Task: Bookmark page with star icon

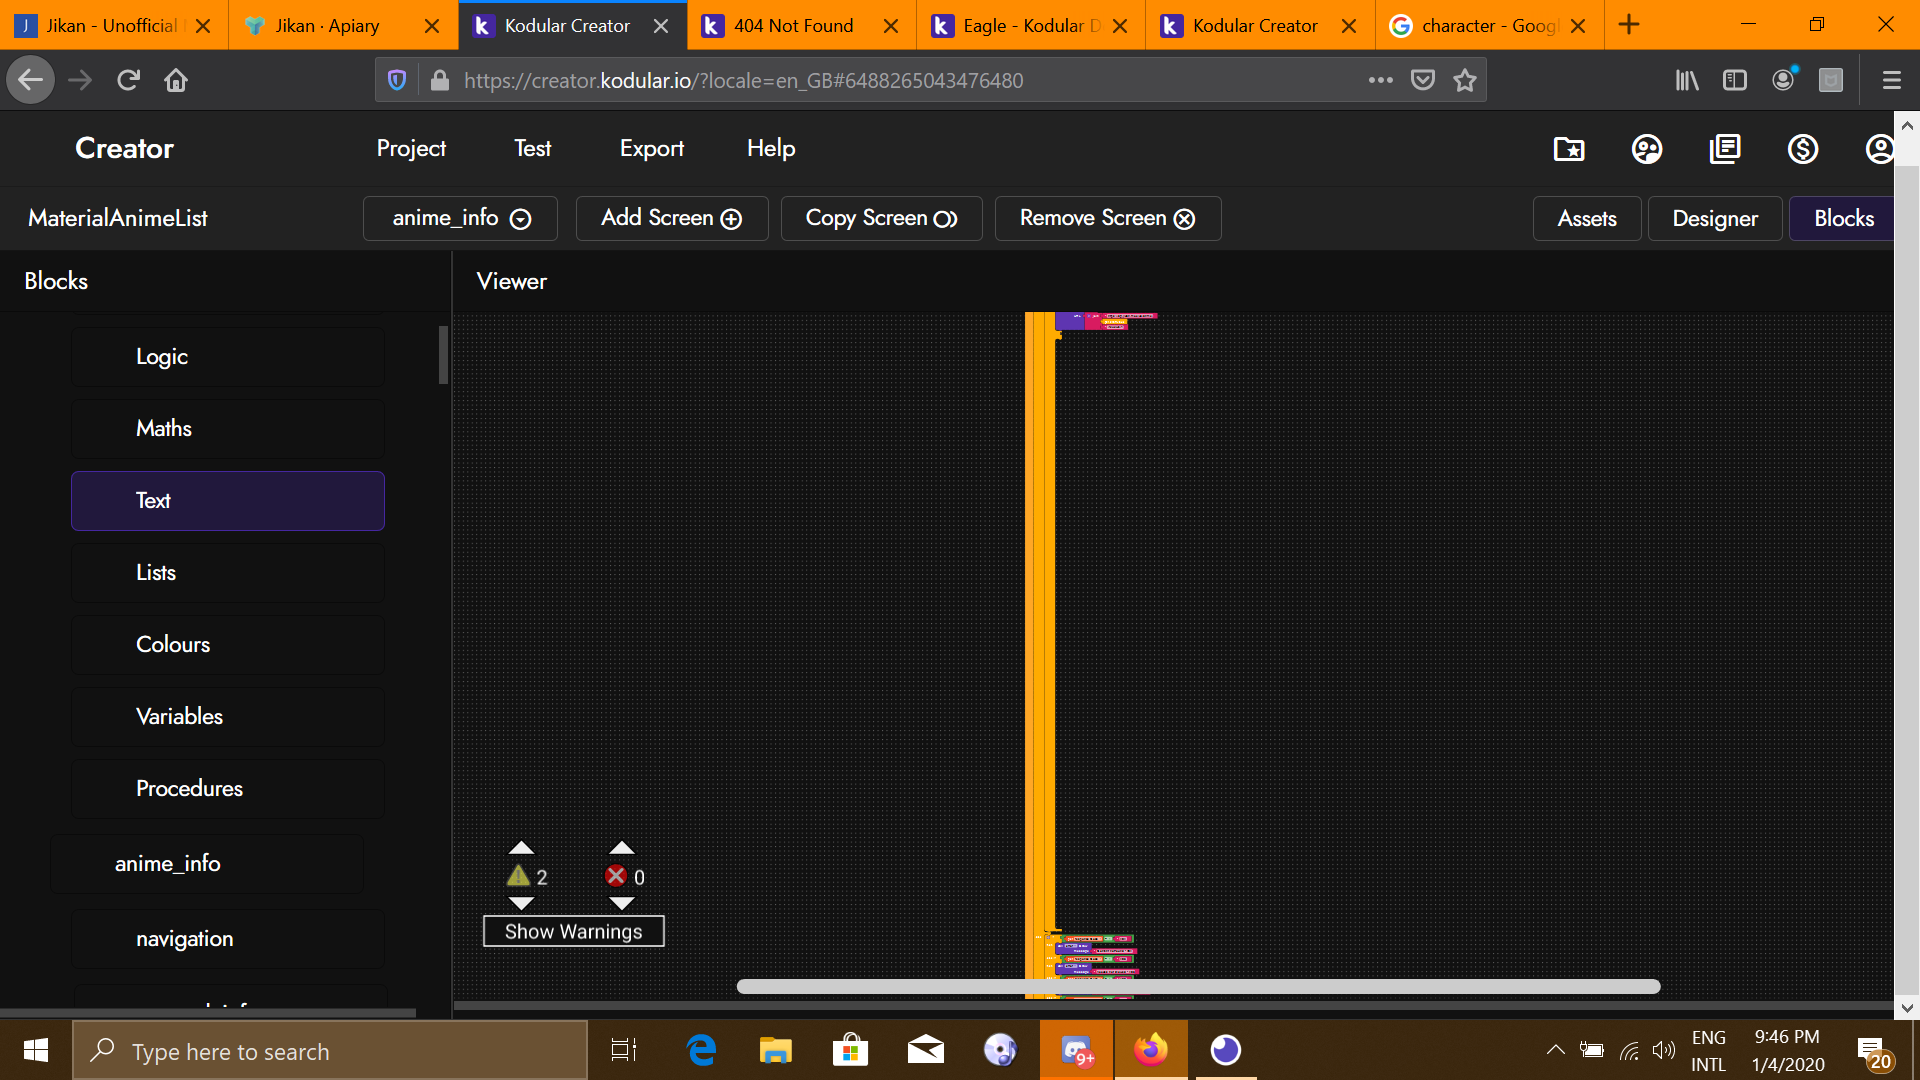Action: (1465, 80)
